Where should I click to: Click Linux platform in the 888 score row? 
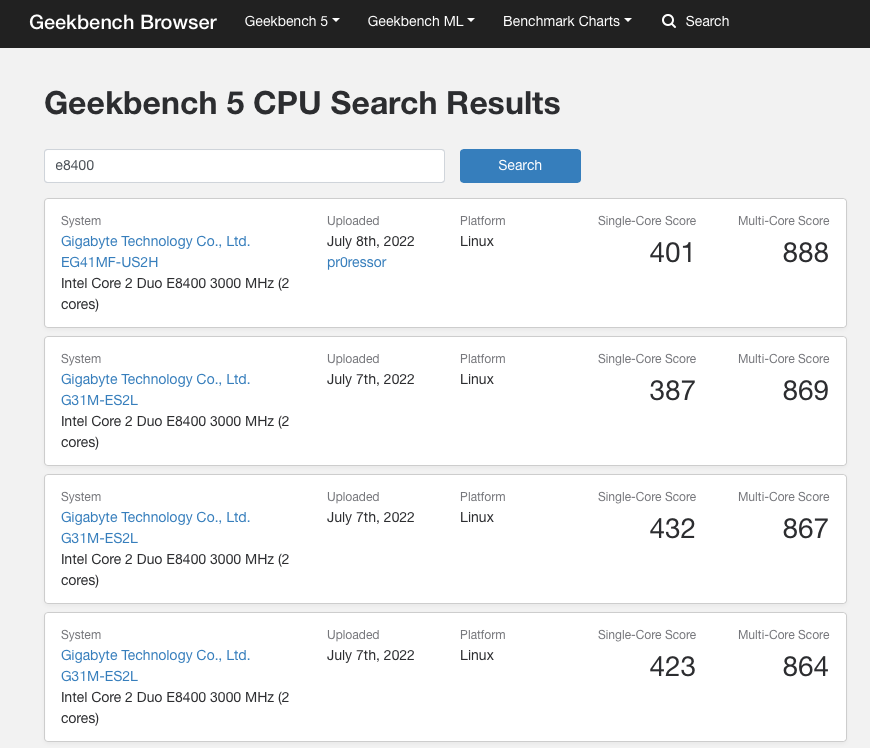(x=477, y=241)
